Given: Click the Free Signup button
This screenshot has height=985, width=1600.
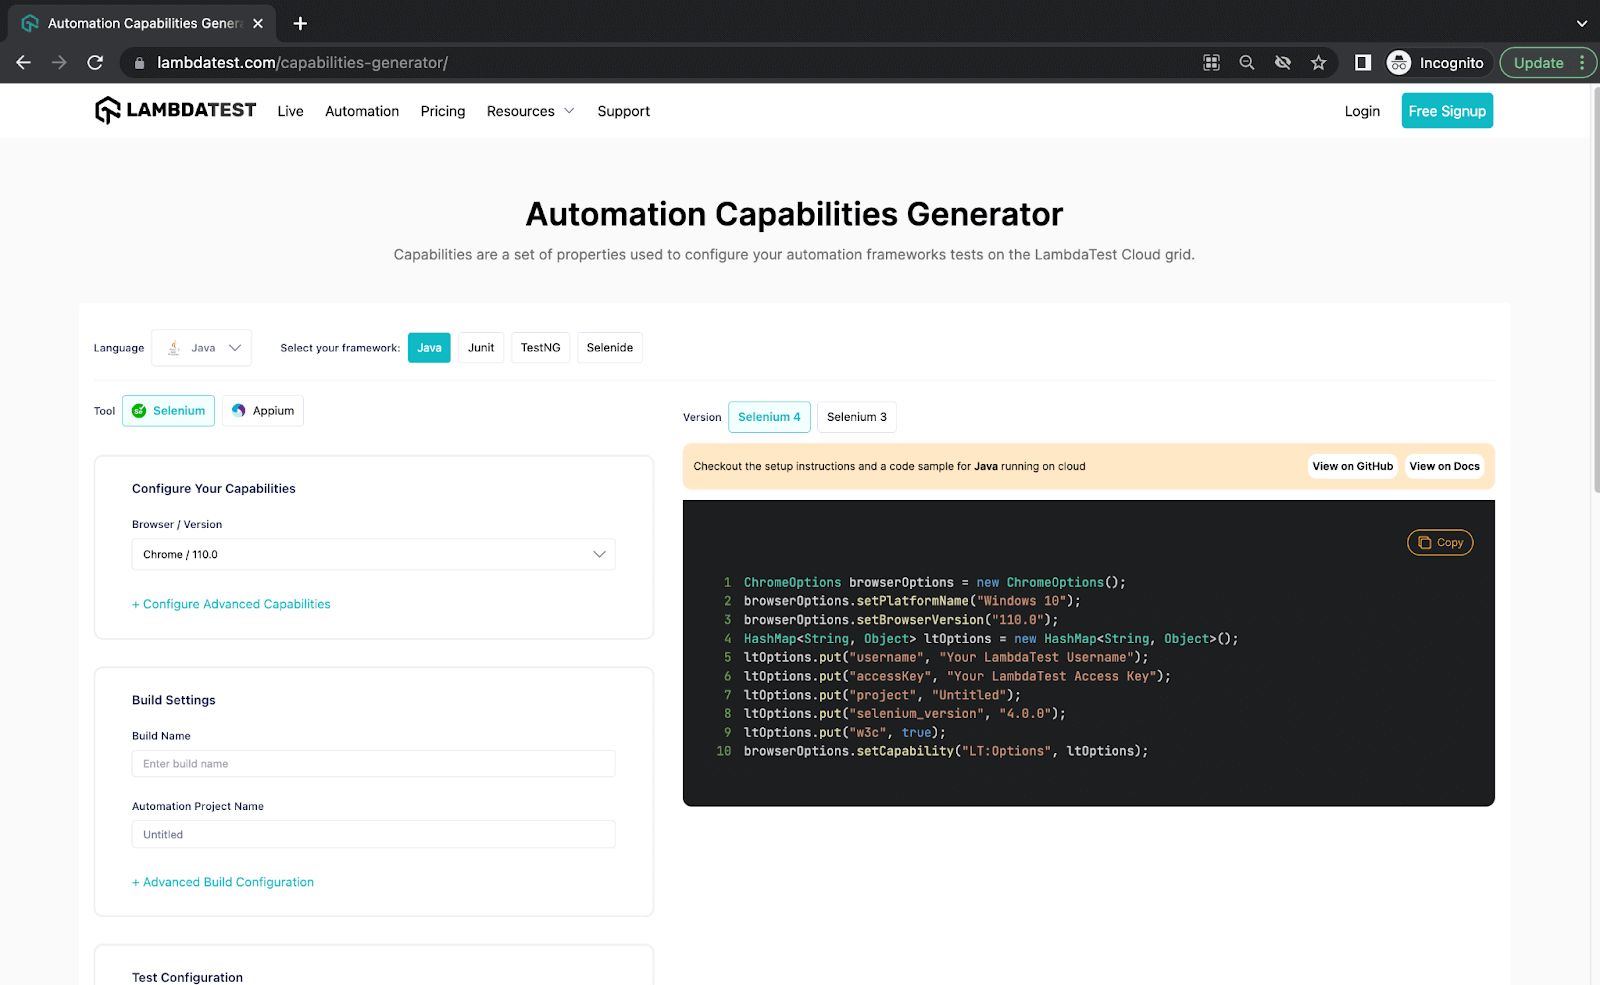Looking at the screenshot, I should click(1446, 110).
